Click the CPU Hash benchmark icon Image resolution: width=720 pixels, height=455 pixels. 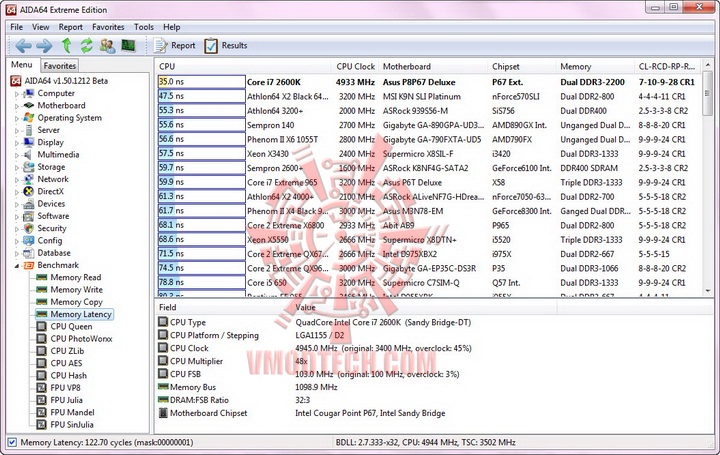pyautogui.click(x=42, y=376)
